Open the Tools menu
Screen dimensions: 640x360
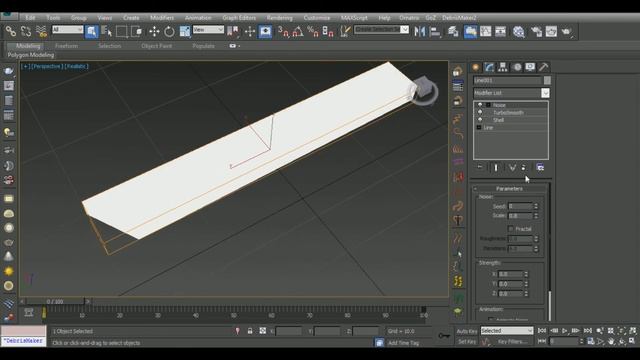coord(53,18)
